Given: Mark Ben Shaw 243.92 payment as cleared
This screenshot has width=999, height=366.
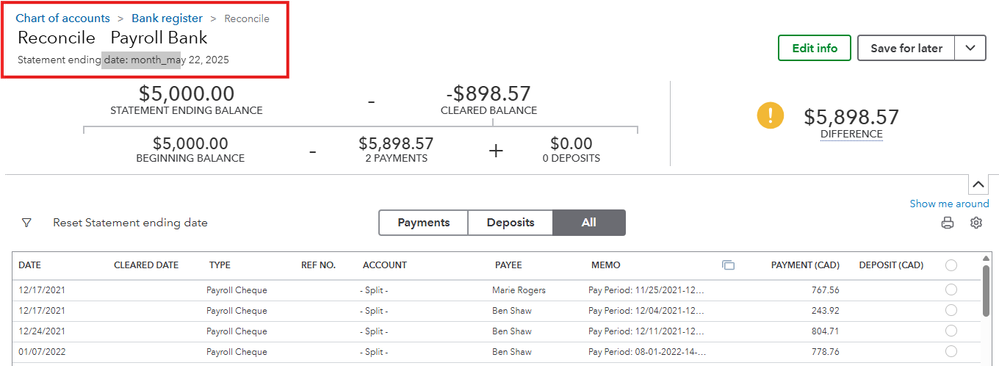Looking at the screenshot, I should click(x=951, y=311).
